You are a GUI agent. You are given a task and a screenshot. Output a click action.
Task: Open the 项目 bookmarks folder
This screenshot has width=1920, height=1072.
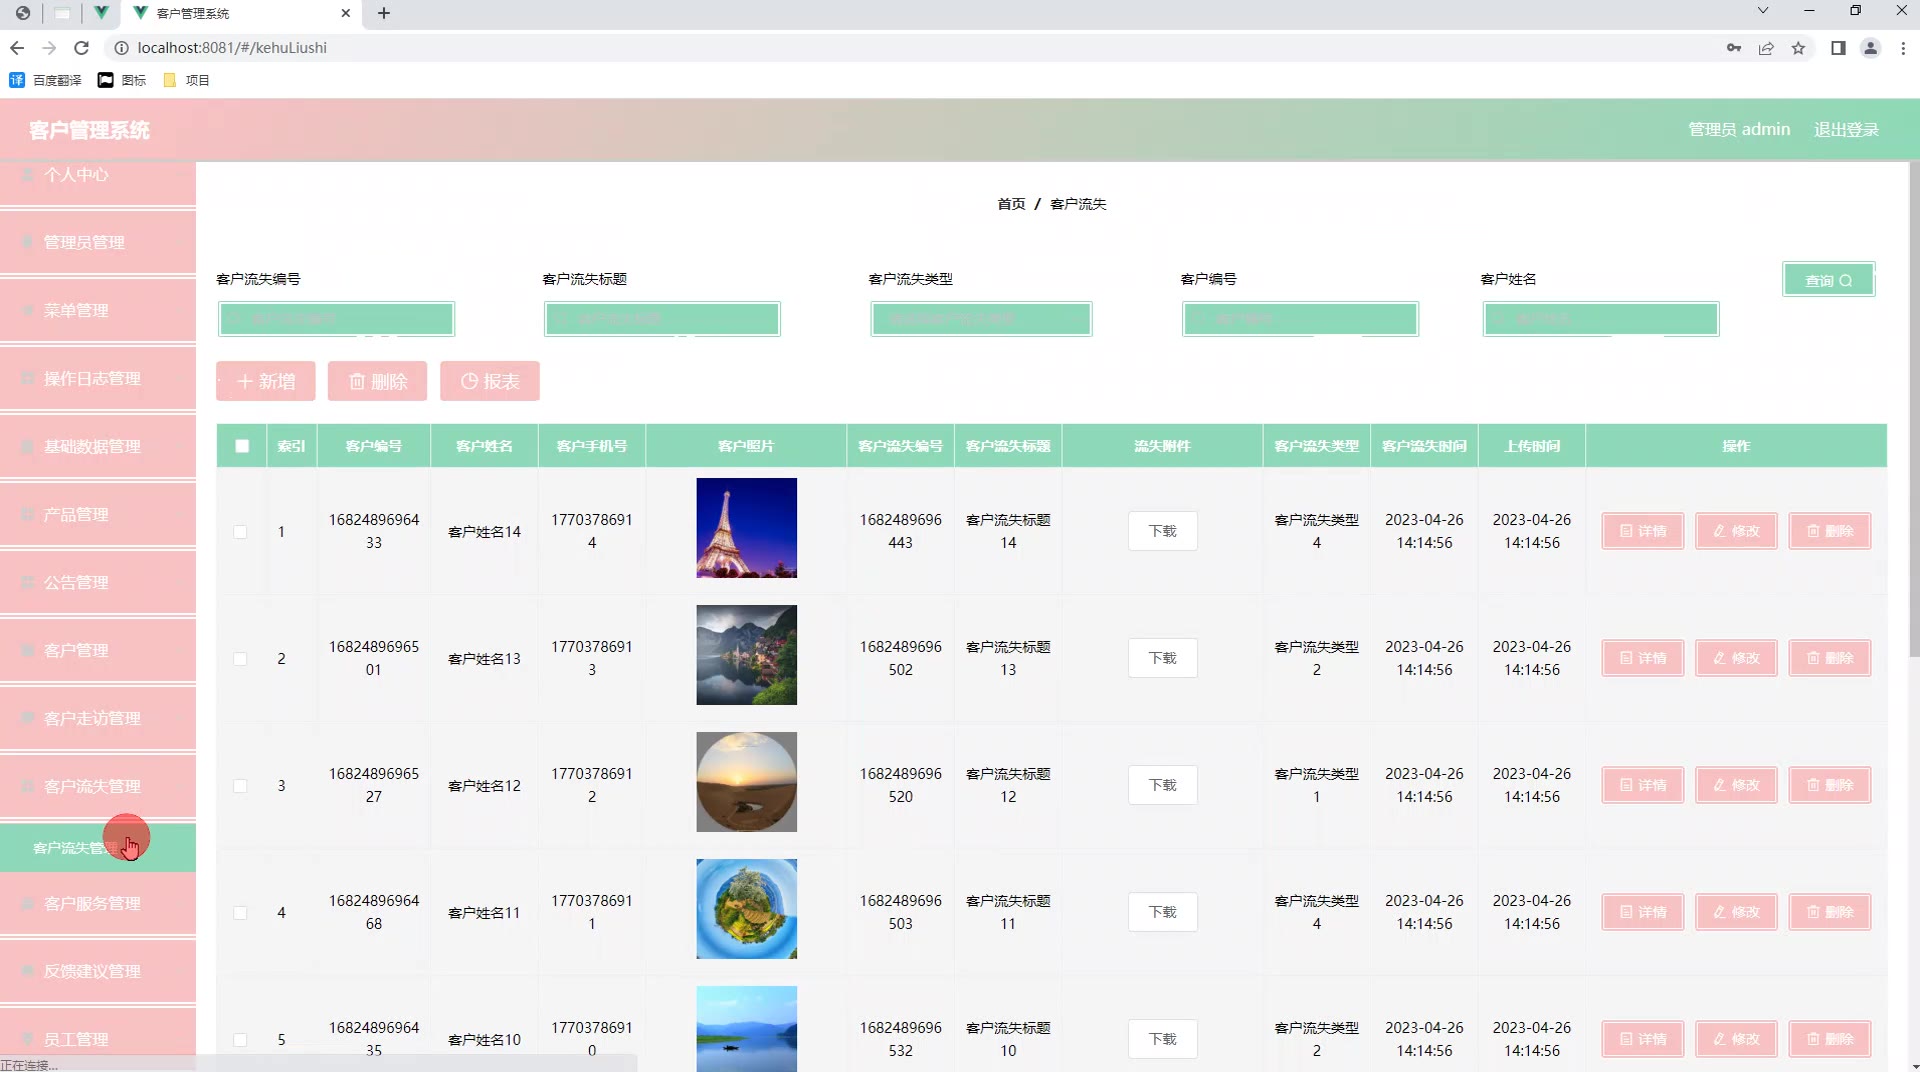[186, 80]
